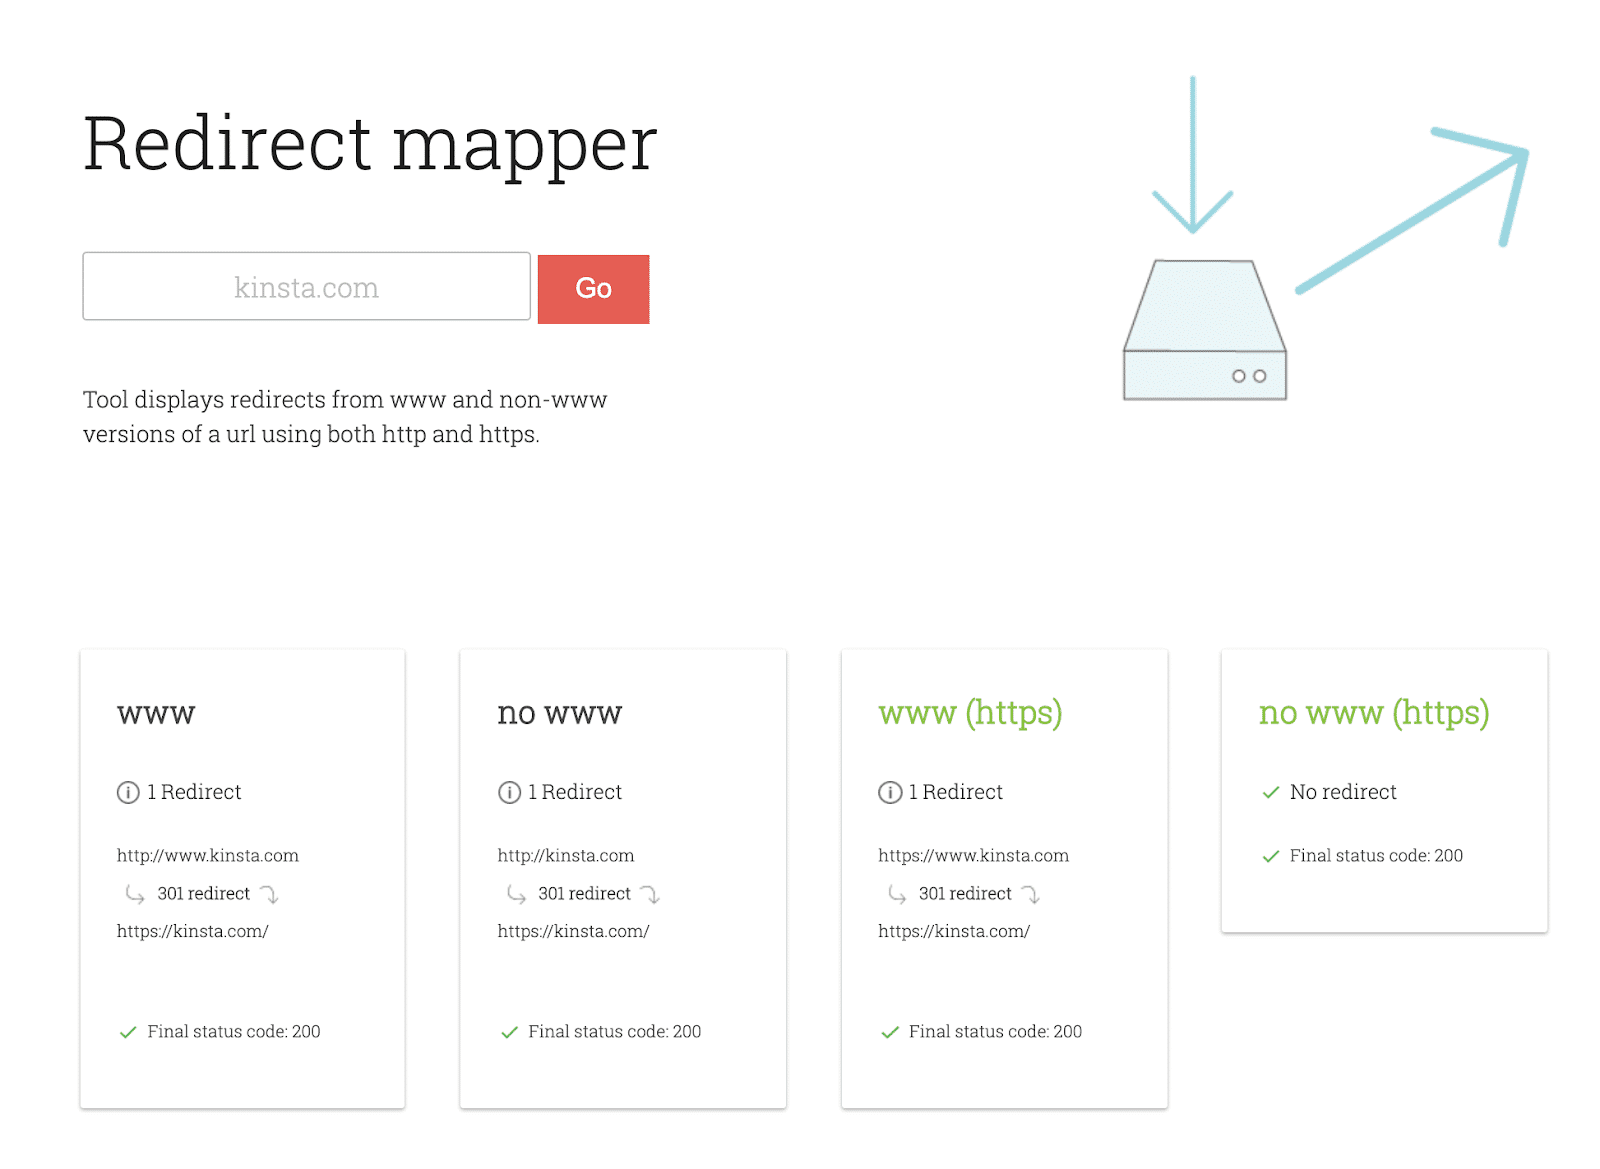The height and width of the screenshot is (1169, 1600).
Task: Select the www (https) card heading
Action: coord(970,712)
